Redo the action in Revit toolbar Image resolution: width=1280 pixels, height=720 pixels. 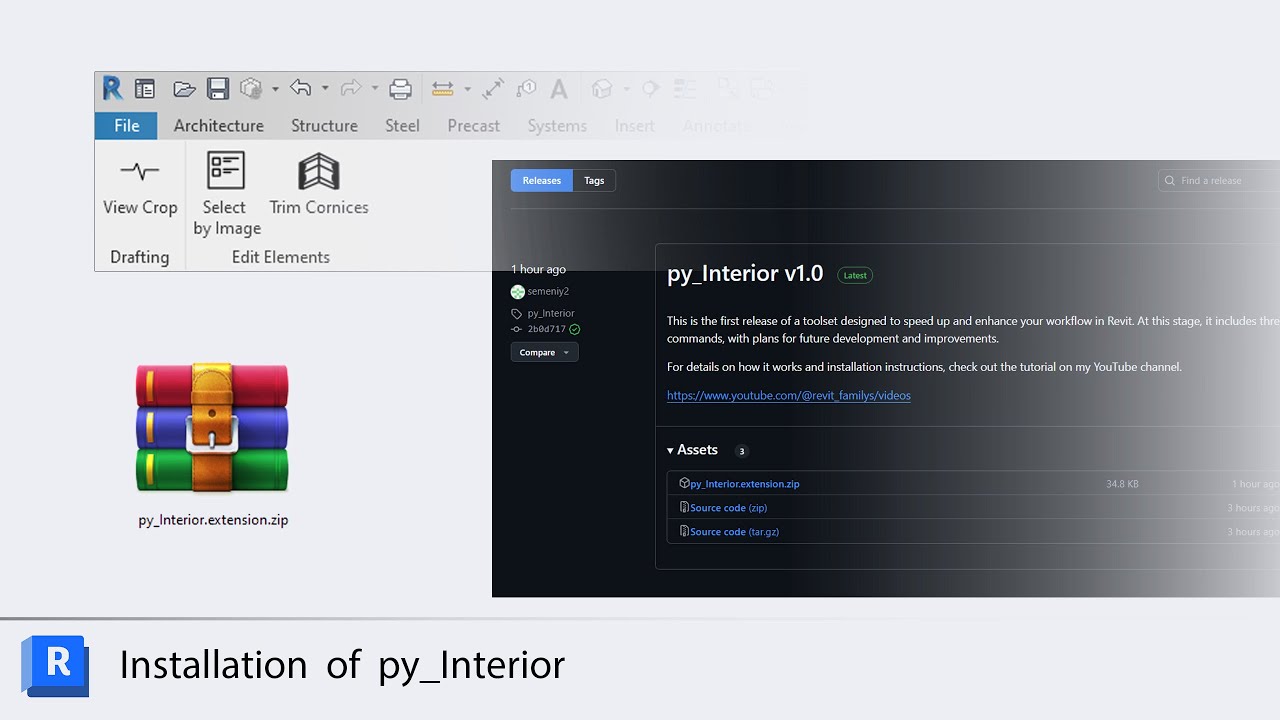pyautogui.click(x=350, y=88)
